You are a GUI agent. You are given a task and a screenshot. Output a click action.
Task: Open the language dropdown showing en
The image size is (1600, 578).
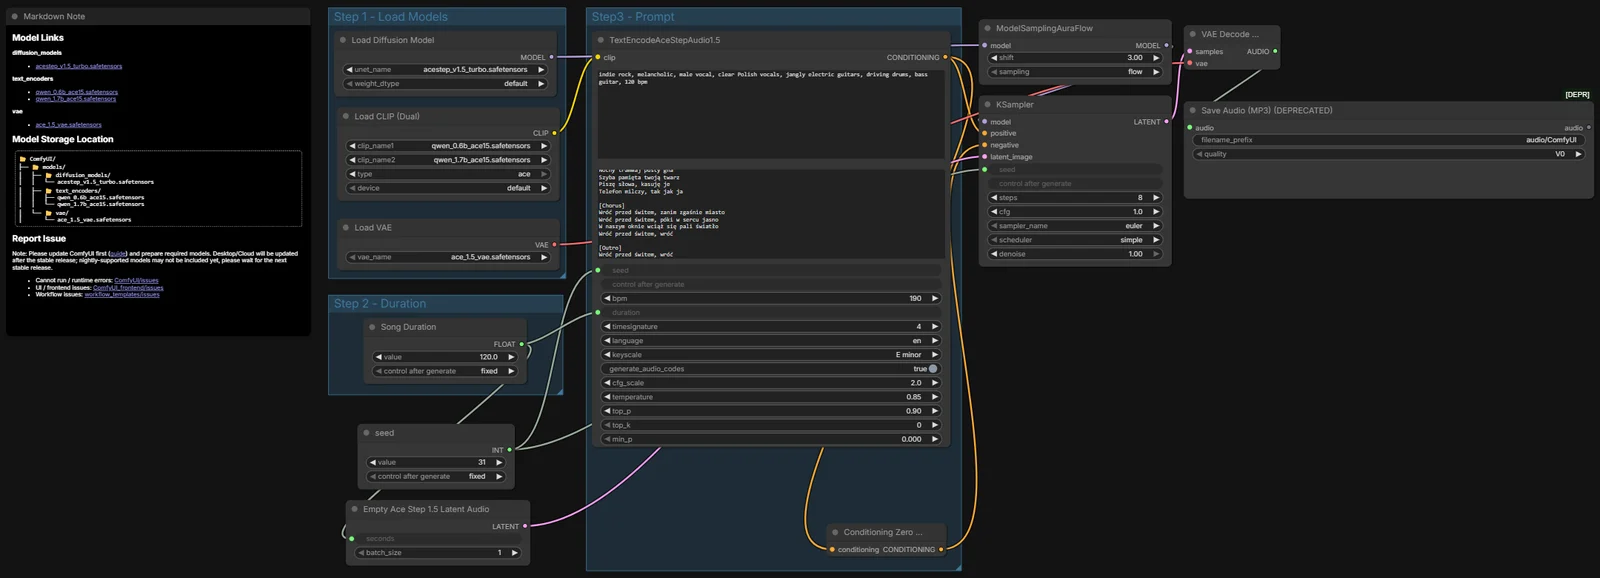[x=771, y=341]
